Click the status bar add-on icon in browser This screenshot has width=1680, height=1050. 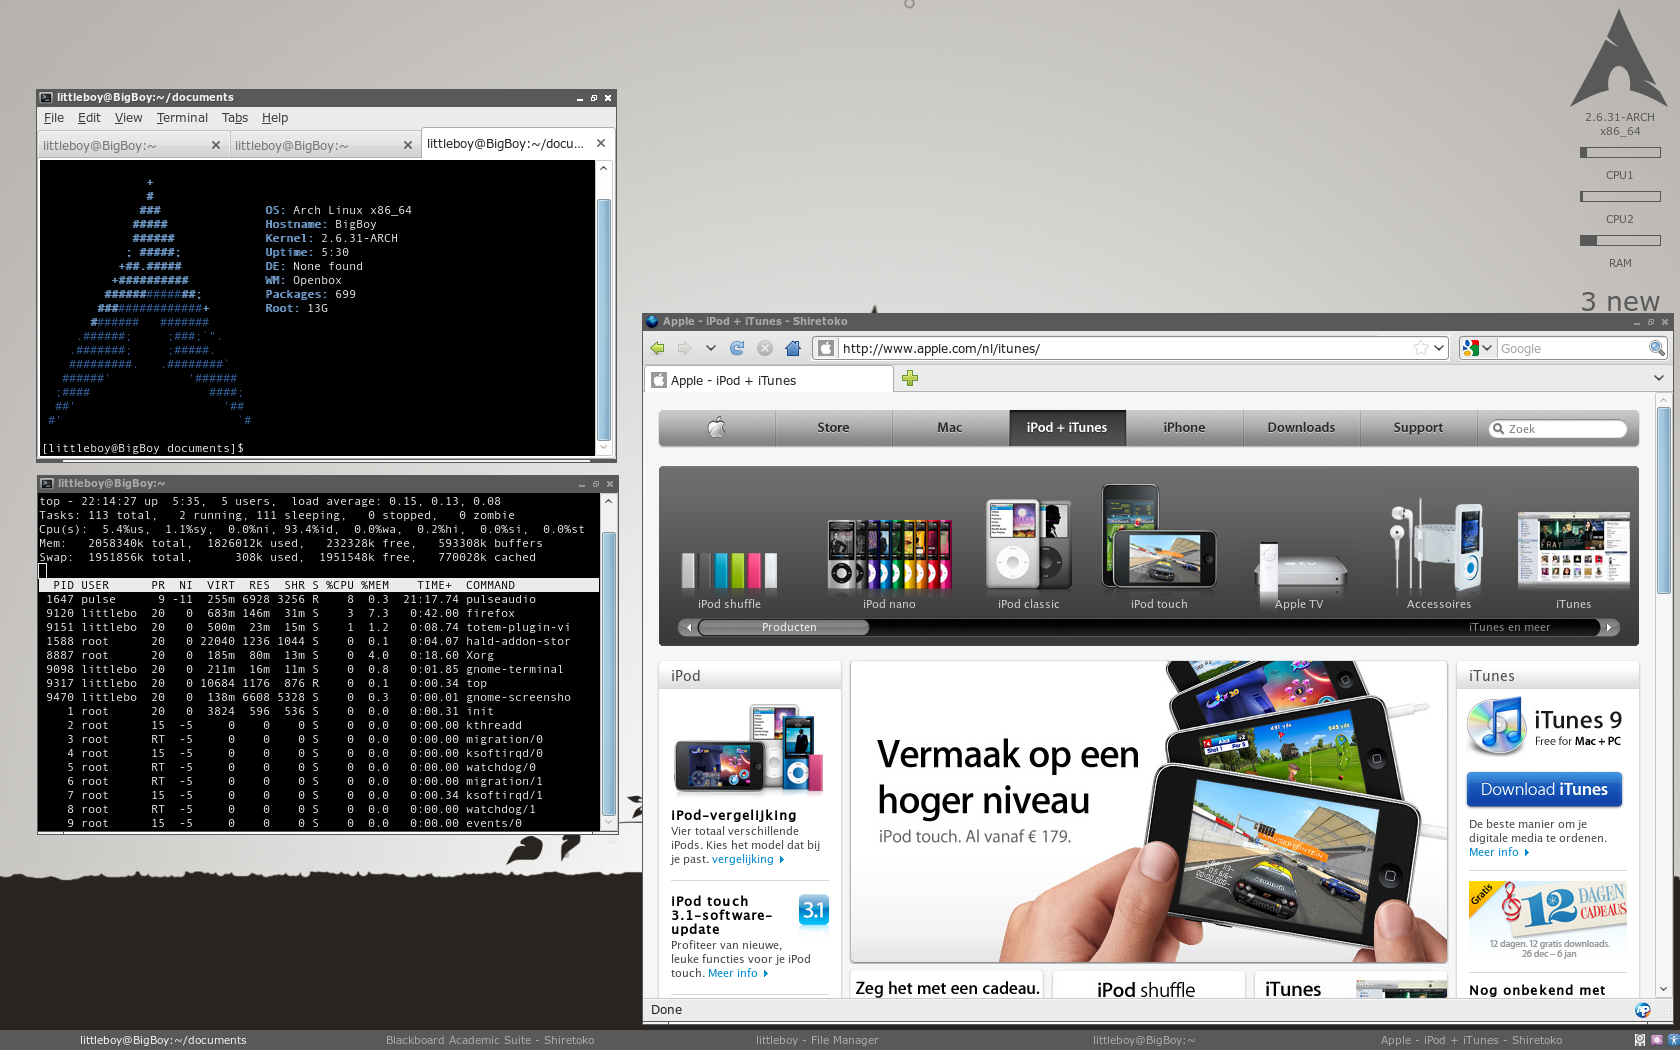[x=1642, y=1010]
